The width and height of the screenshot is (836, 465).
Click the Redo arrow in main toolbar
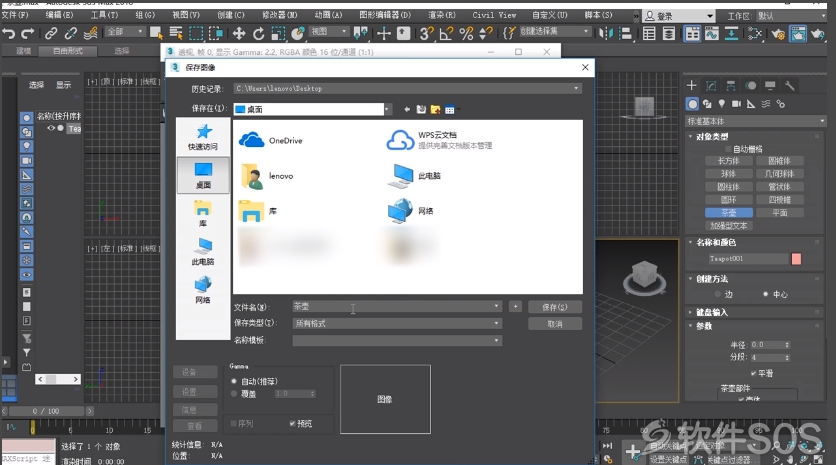(x=28, y=34)
